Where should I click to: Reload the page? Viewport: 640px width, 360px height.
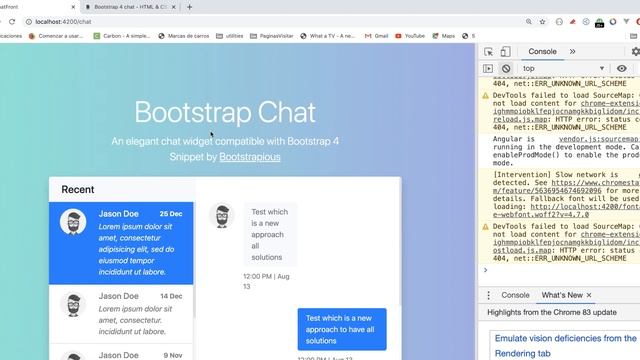[12, 22]
